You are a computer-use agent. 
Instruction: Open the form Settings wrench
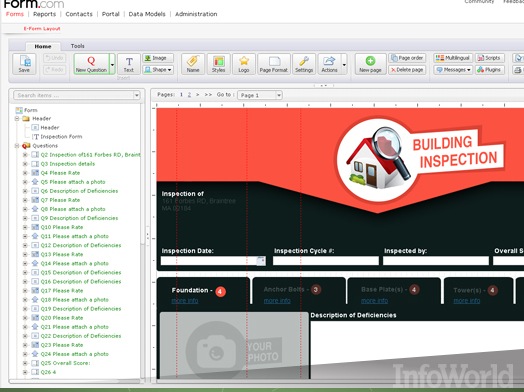tap(304, 63)
